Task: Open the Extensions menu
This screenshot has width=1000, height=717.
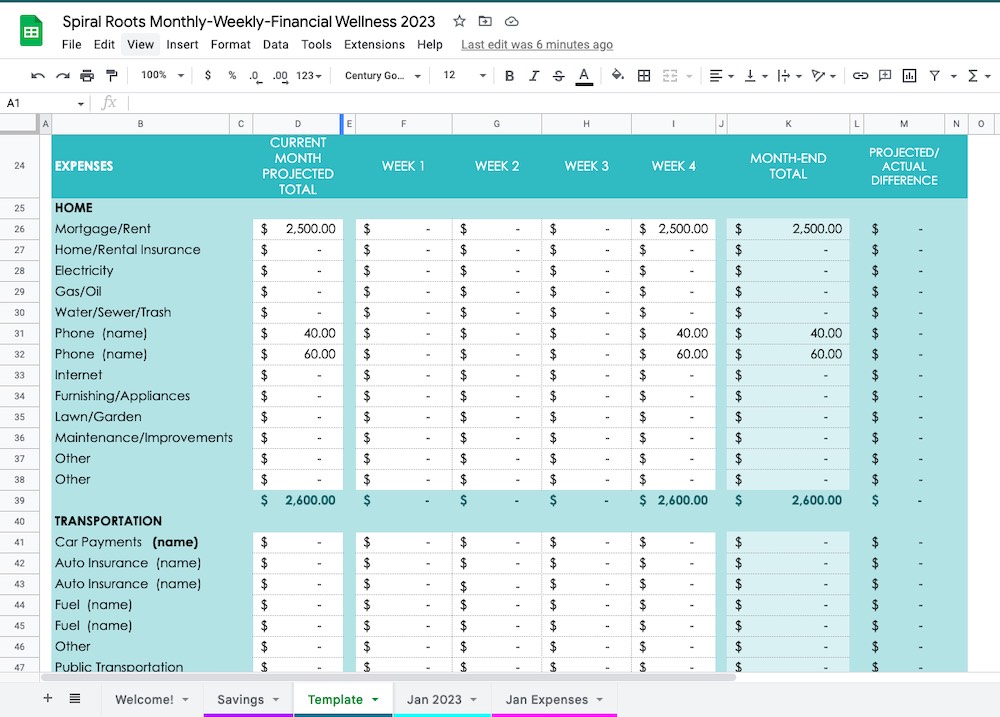Action: pos(374,44)
